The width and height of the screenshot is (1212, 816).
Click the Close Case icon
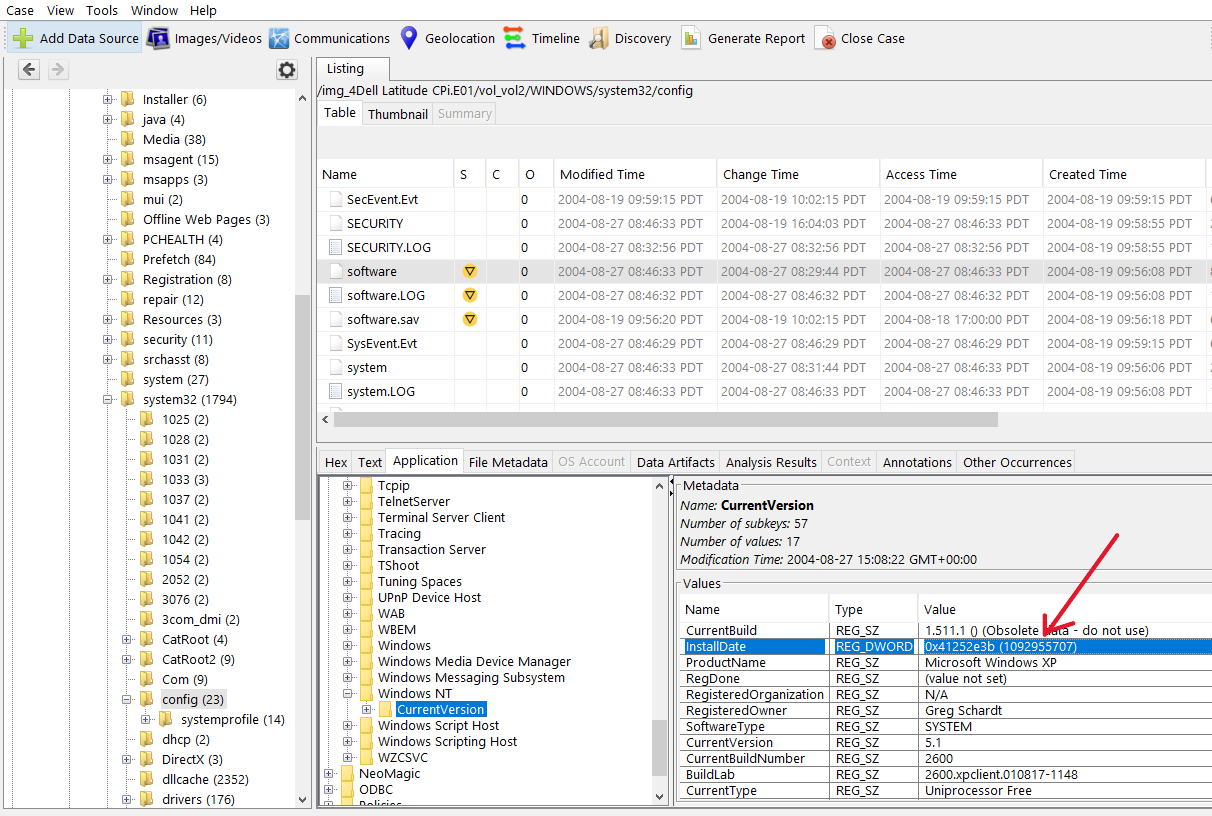coord(826,39)
